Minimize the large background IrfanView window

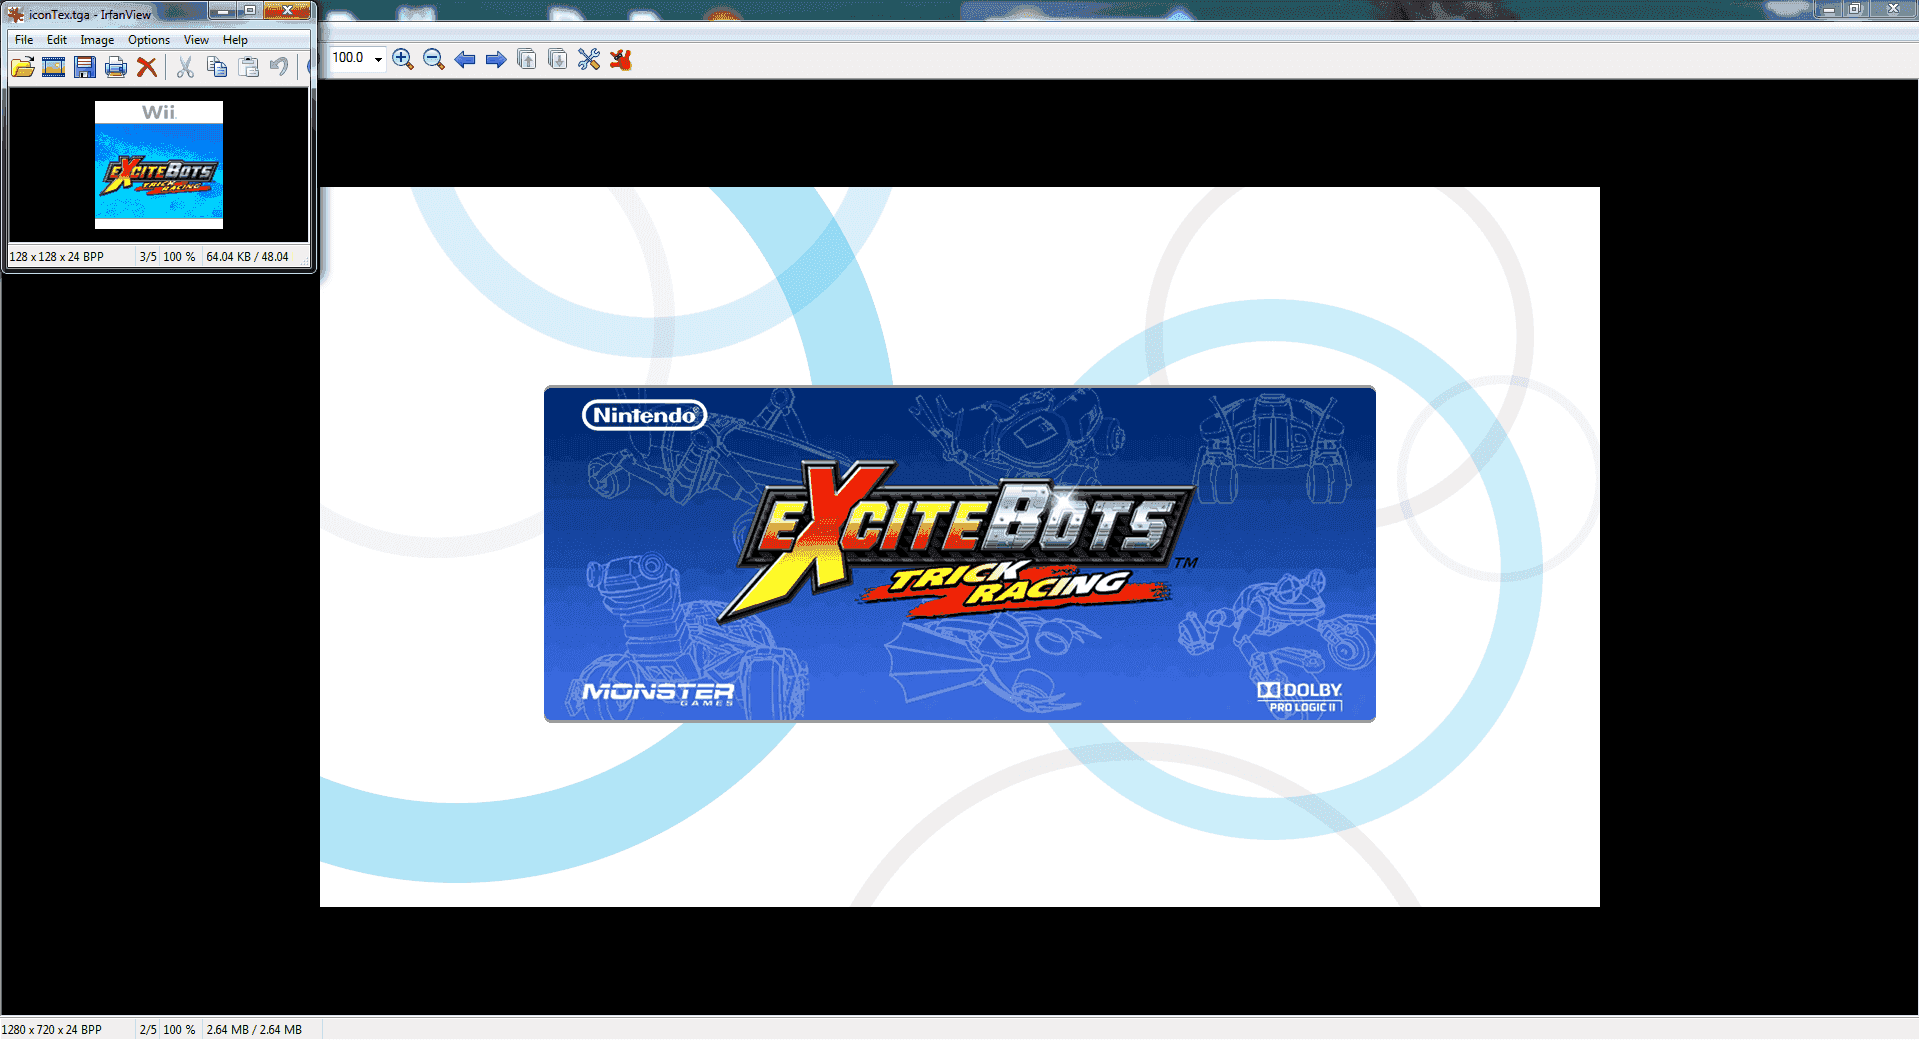1828,9
